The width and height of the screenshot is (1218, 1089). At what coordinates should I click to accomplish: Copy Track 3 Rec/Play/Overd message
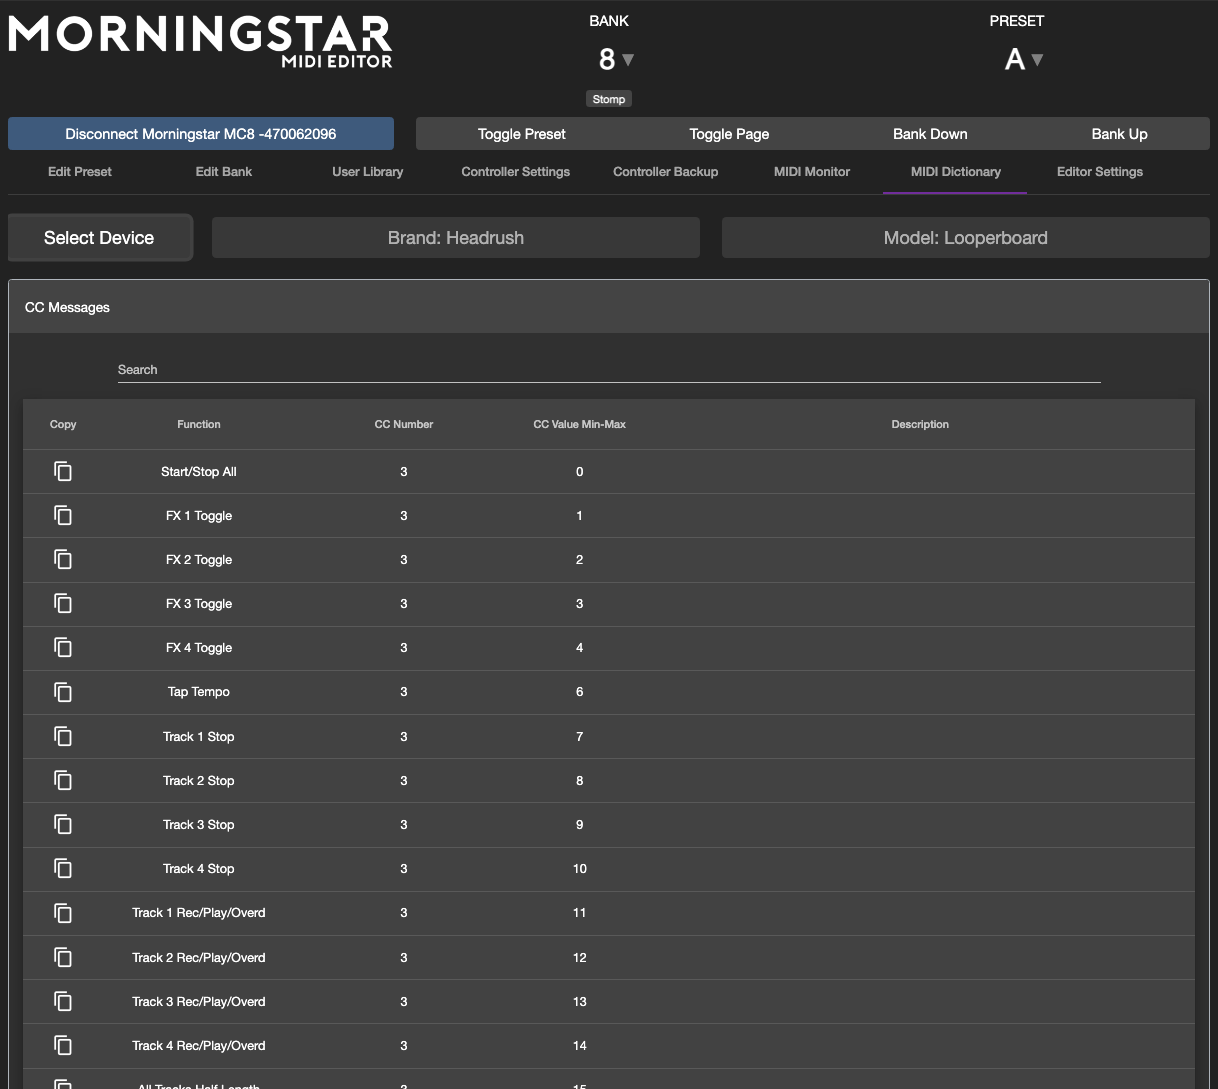[63, 1001]
